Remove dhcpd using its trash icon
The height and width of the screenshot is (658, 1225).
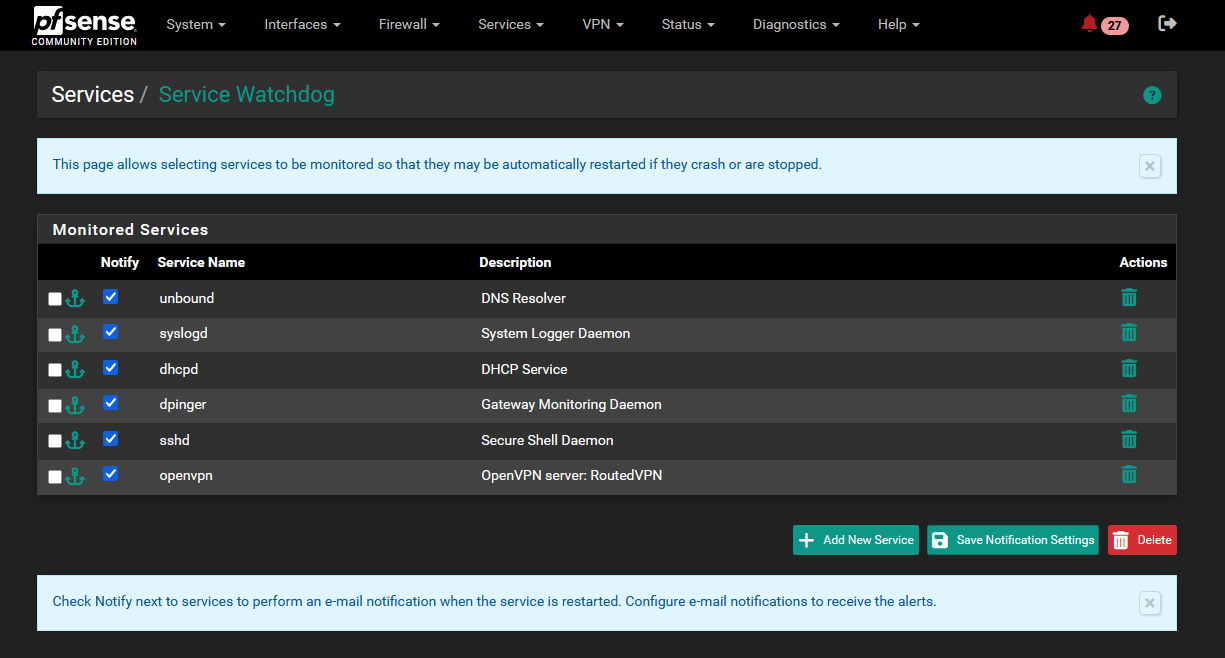[x=1129, y=368]
